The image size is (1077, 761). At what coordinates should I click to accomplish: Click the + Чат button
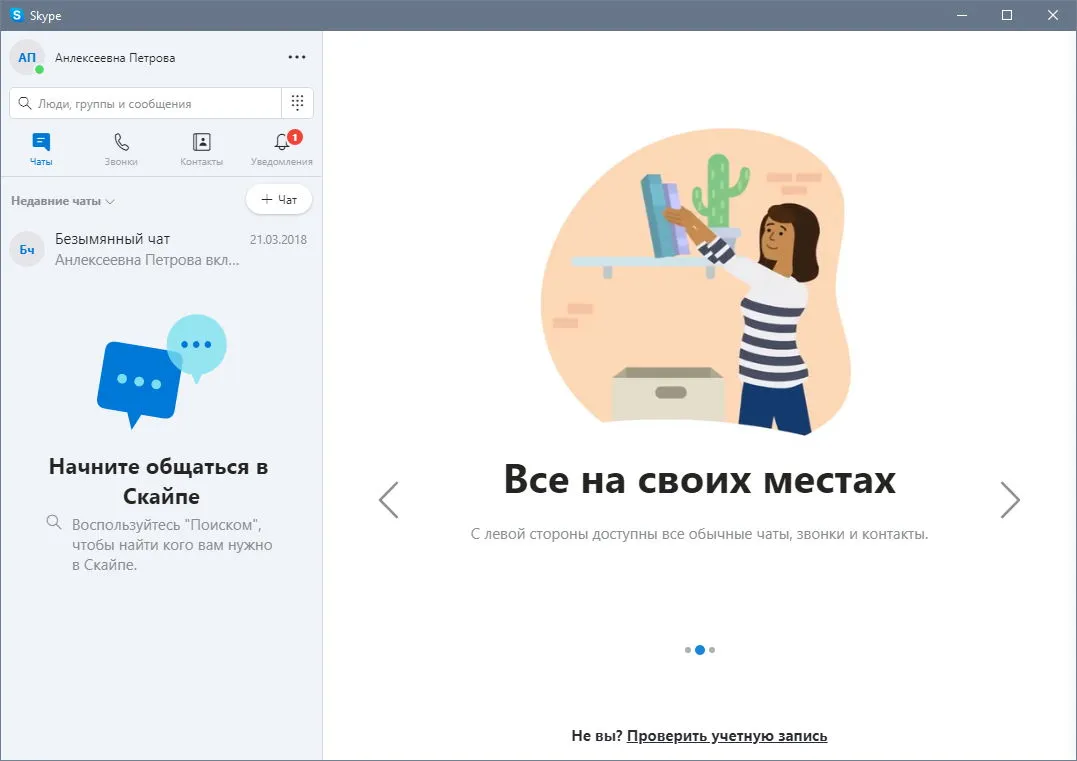point(279,199)
